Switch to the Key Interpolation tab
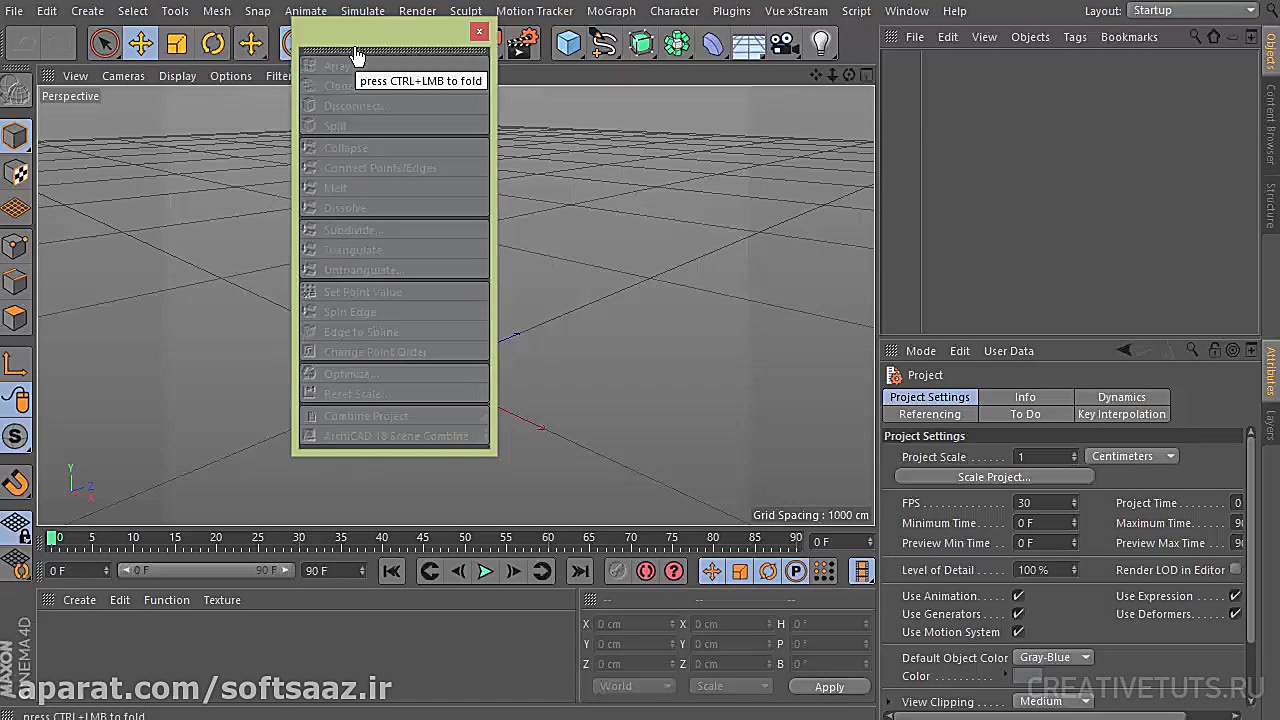1280x720 pixels. (x=1121, y=414)
